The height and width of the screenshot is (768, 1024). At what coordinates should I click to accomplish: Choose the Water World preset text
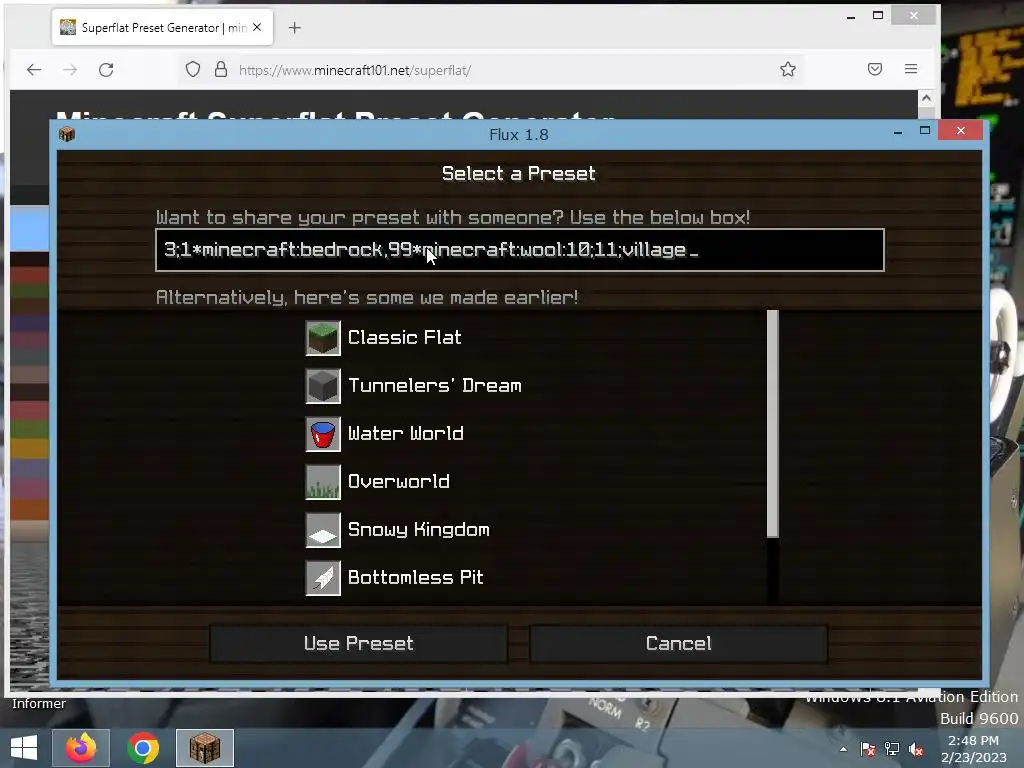406,433
